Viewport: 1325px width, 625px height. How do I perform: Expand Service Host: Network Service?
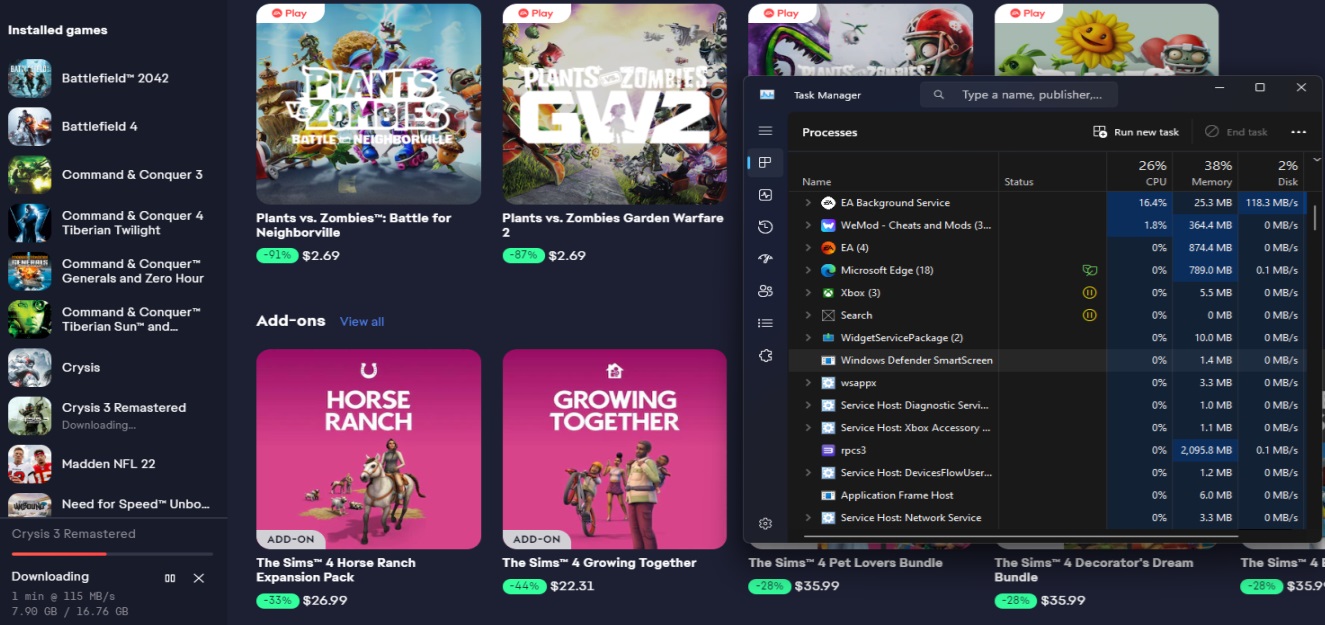[x=808, y=518]
